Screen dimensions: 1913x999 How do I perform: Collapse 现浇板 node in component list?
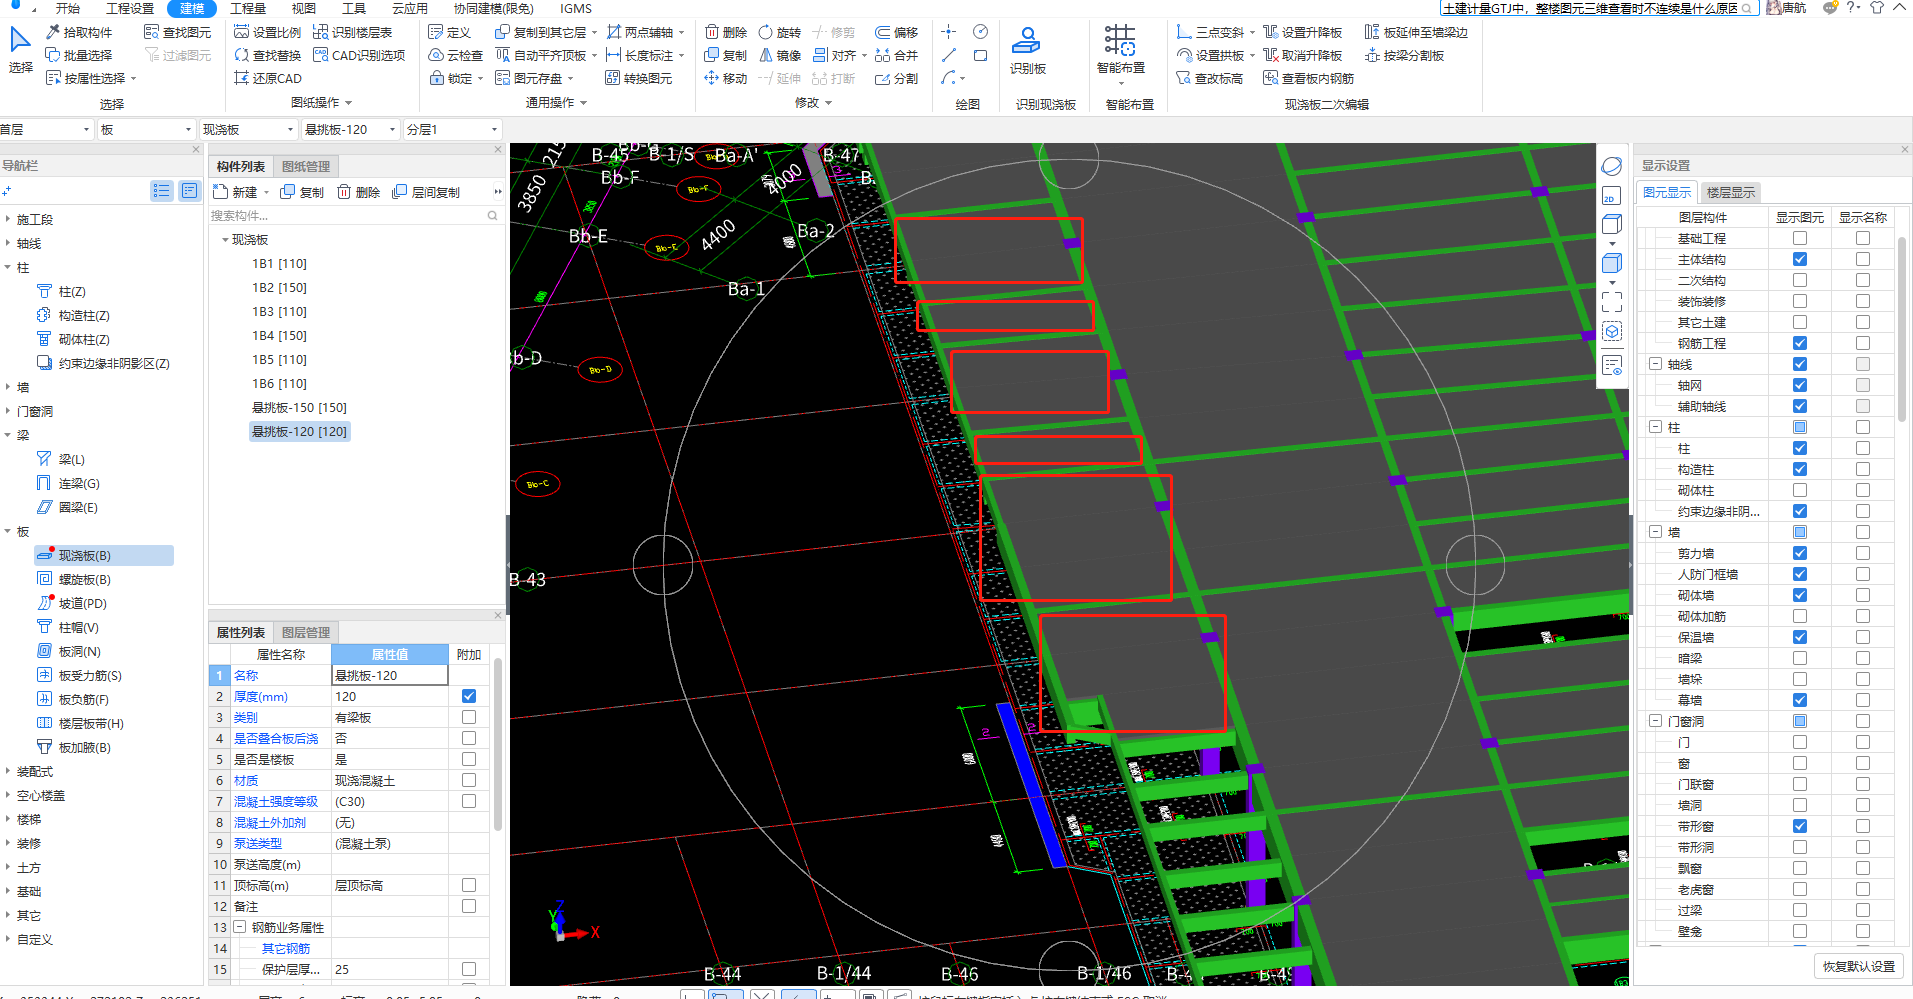pos(225,240)
